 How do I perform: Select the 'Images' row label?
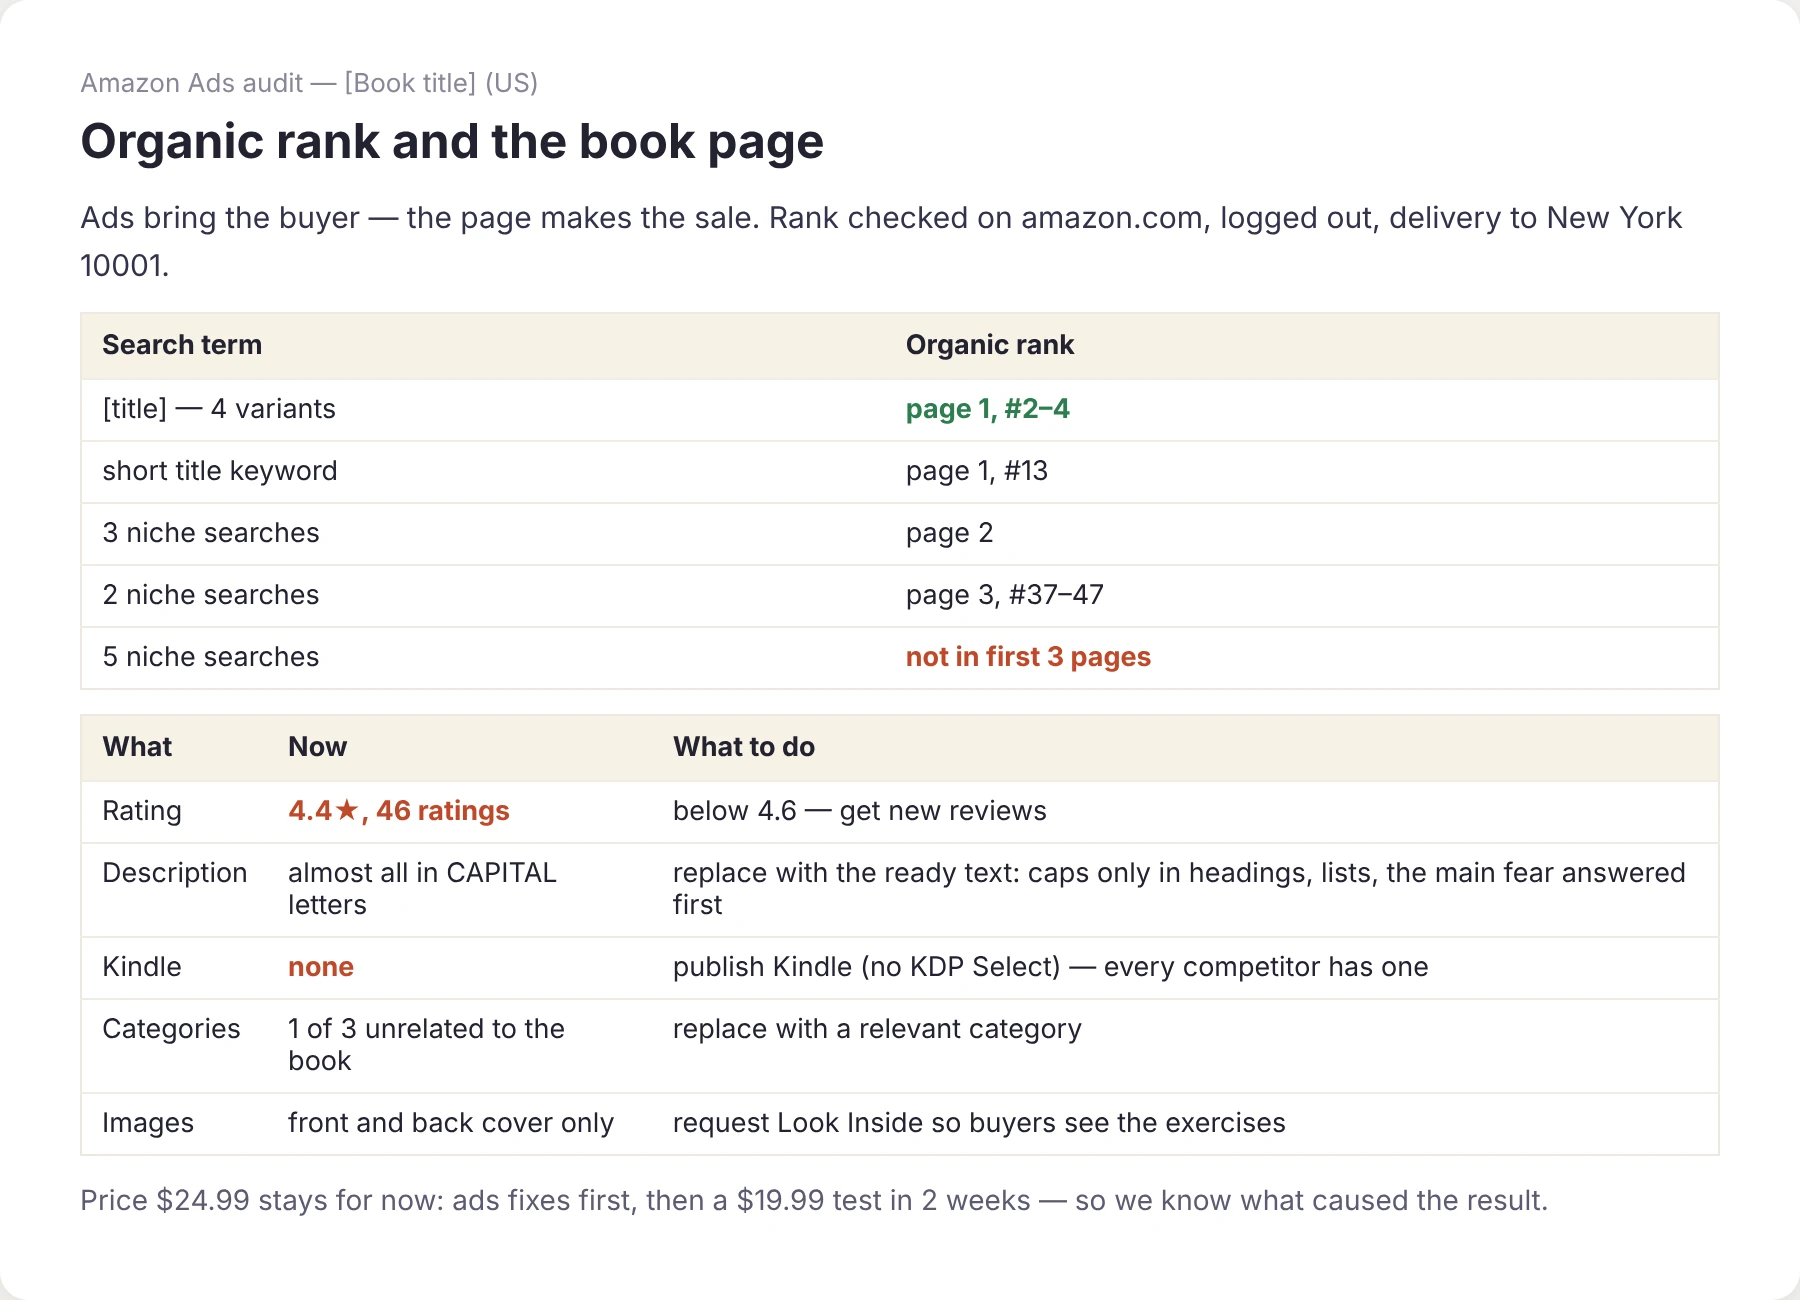[x=148, y=1123]
